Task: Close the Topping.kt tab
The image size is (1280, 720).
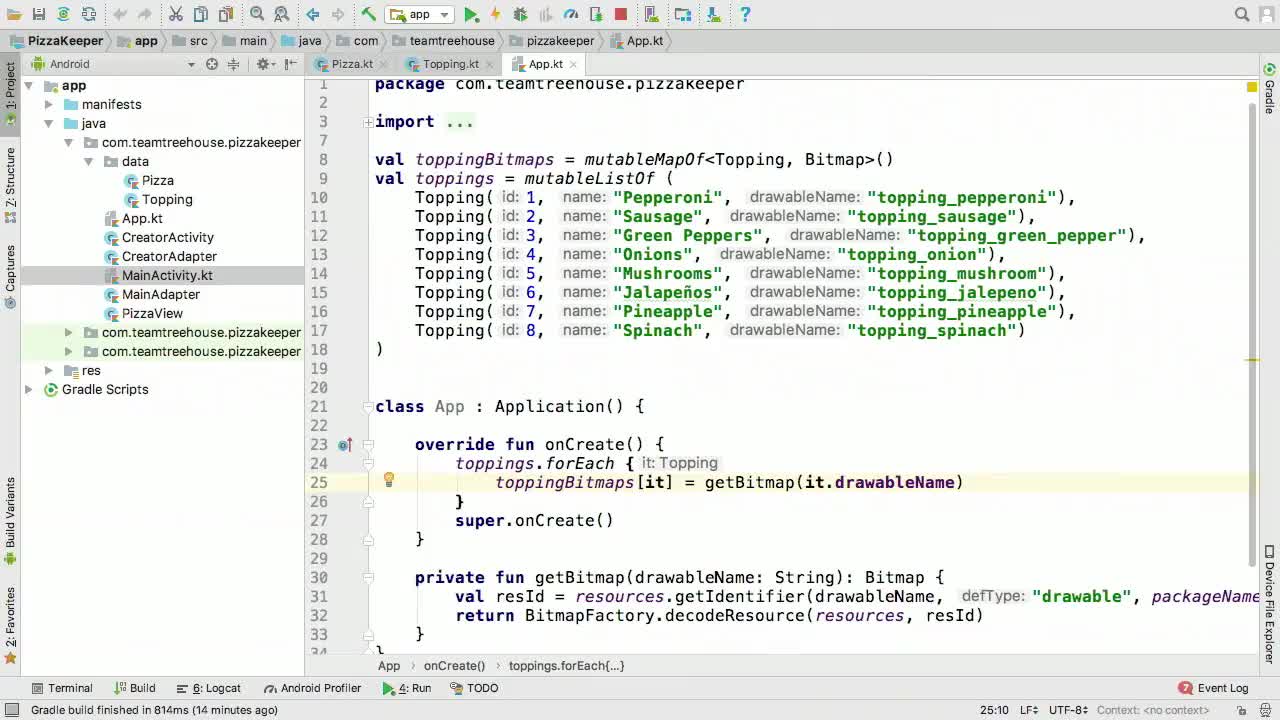Action: click(491, 65)
